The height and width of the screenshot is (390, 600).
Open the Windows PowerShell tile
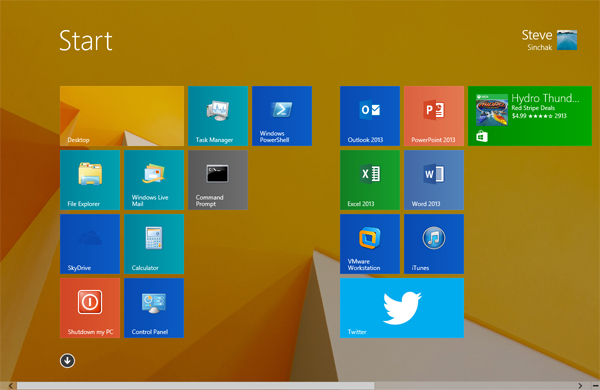point(282,116)
